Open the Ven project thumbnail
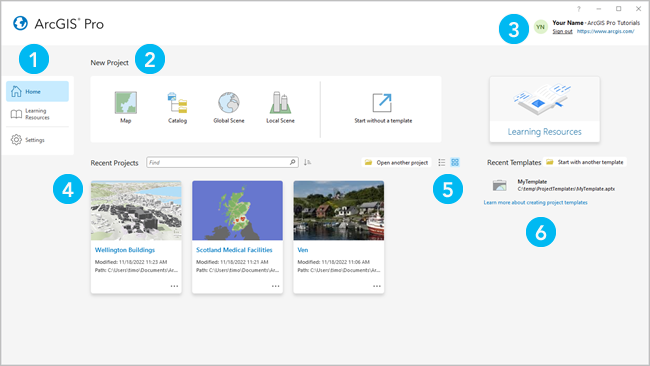Viewport: 650px width, 366px height. click(339, 211)
